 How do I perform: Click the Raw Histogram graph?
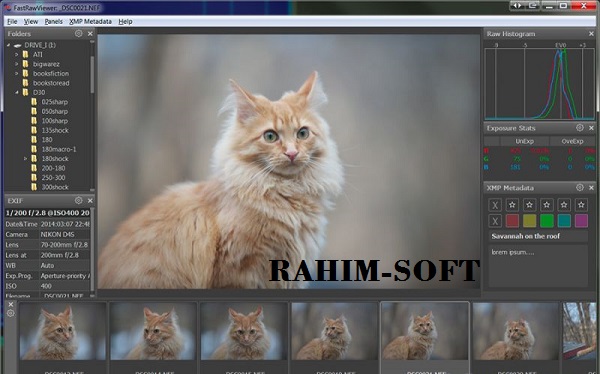[540, 83]
